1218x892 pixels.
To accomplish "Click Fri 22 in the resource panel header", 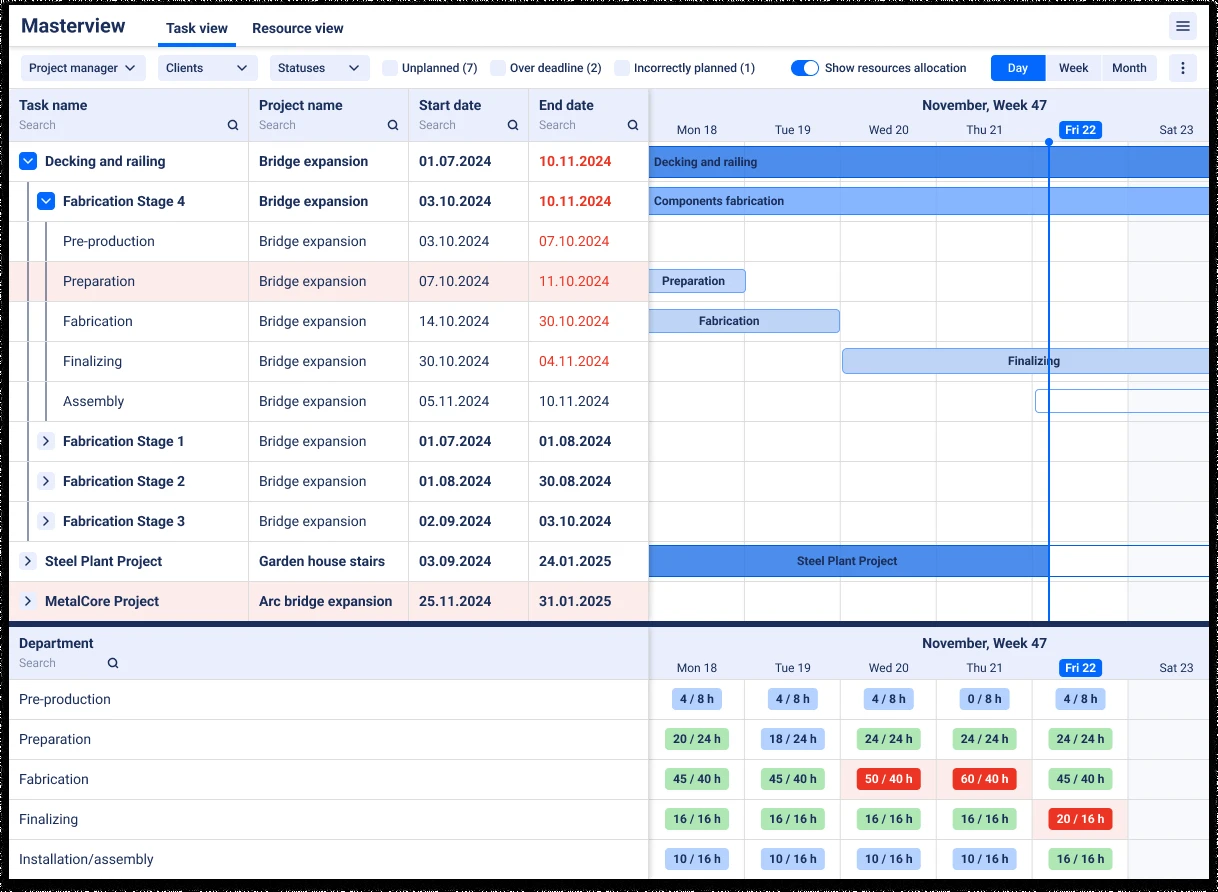I will tap(1080, 668).
